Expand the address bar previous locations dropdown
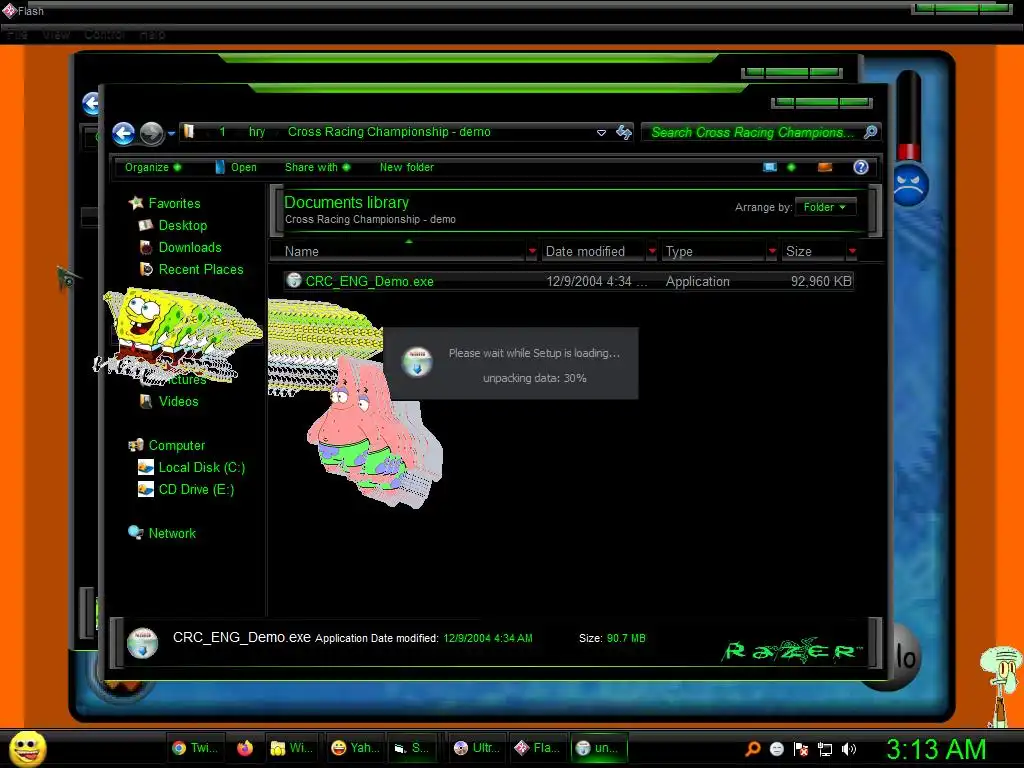1024x768 pixels. click(601, 133)
